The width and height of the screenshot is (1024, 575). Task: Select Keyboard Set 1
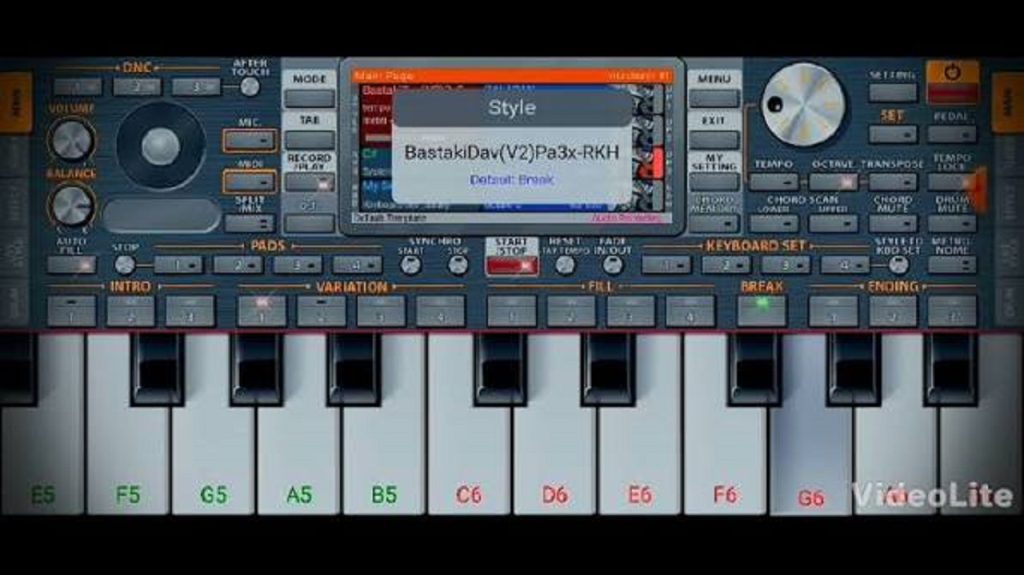(x=666, y=265)
